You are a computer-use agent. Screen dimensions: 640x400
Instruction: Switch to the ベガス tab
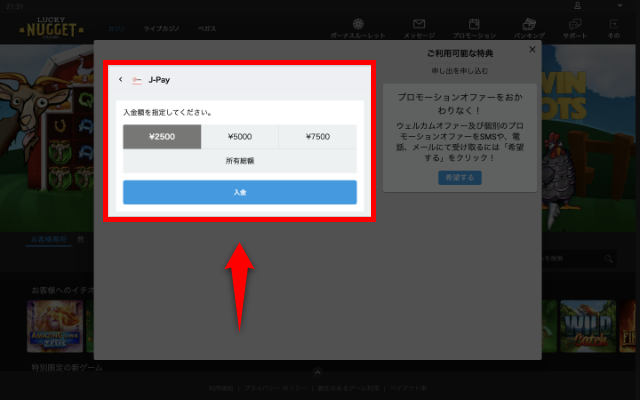(x=207, y=30)
